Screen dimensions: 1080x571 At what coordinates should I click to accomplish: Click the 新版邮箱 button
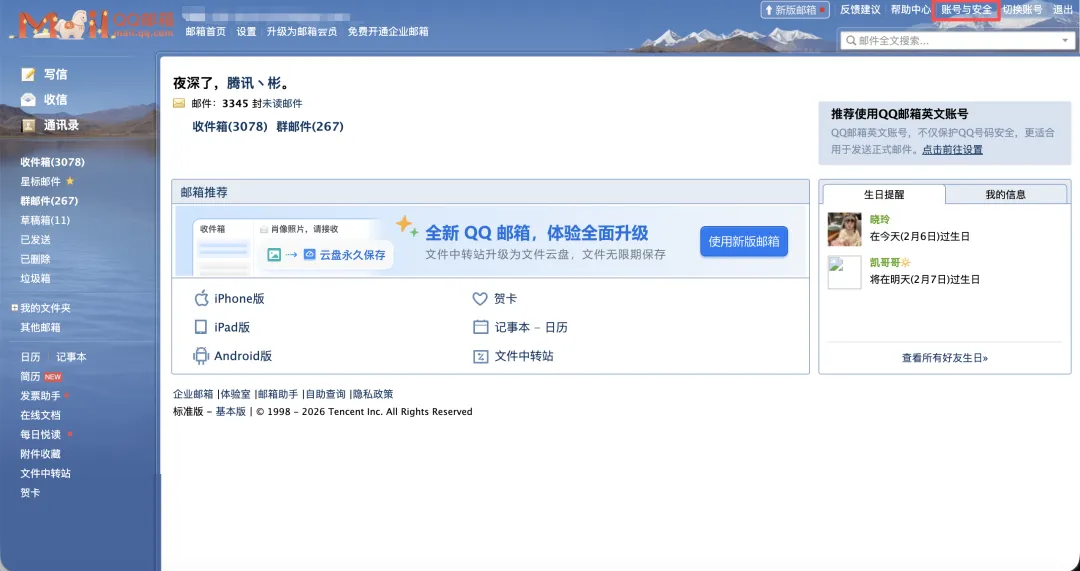(x=795, y=10)
